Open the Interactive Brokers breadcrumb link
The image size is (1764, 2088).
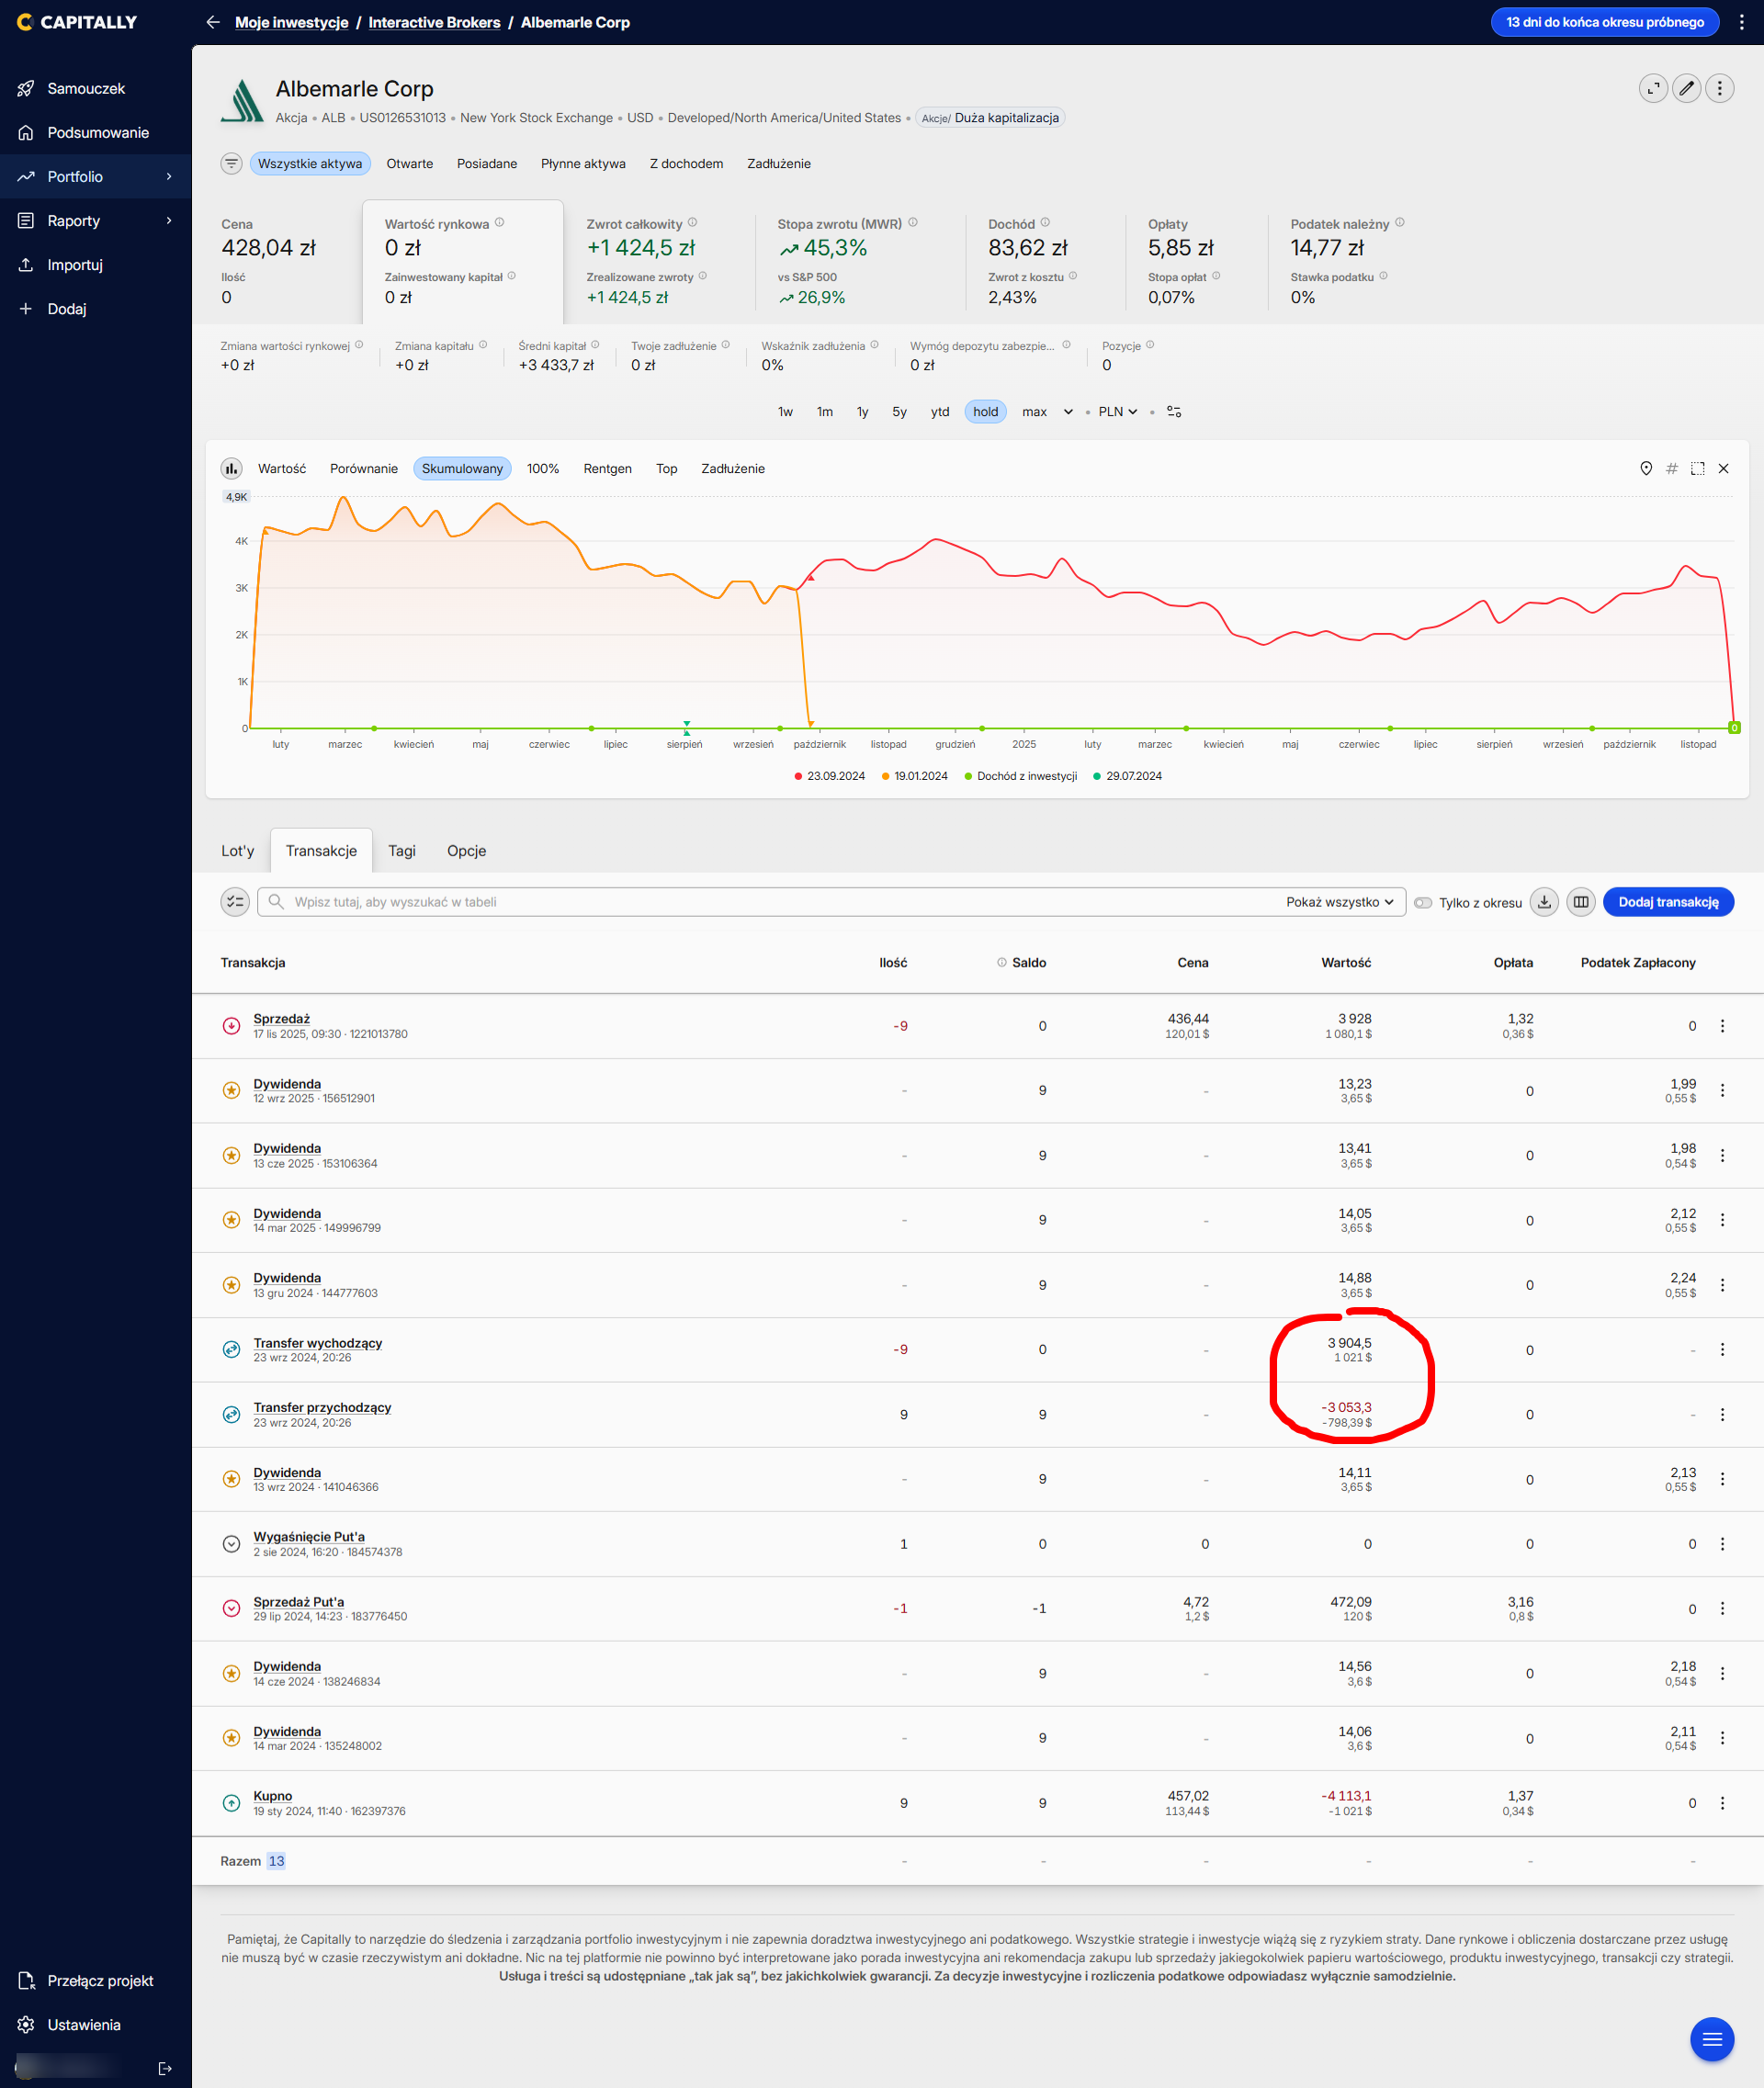[434, 22]
